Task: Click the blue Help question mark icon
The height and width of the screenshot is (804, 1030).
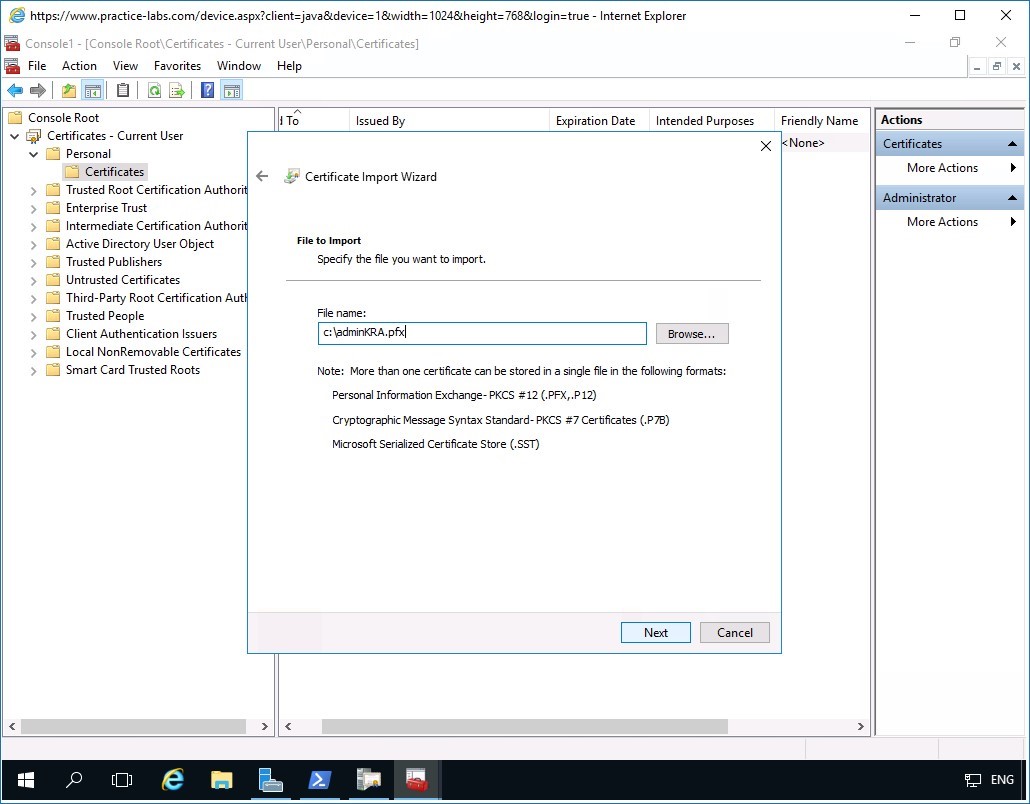Action: (x=208, y=91)
